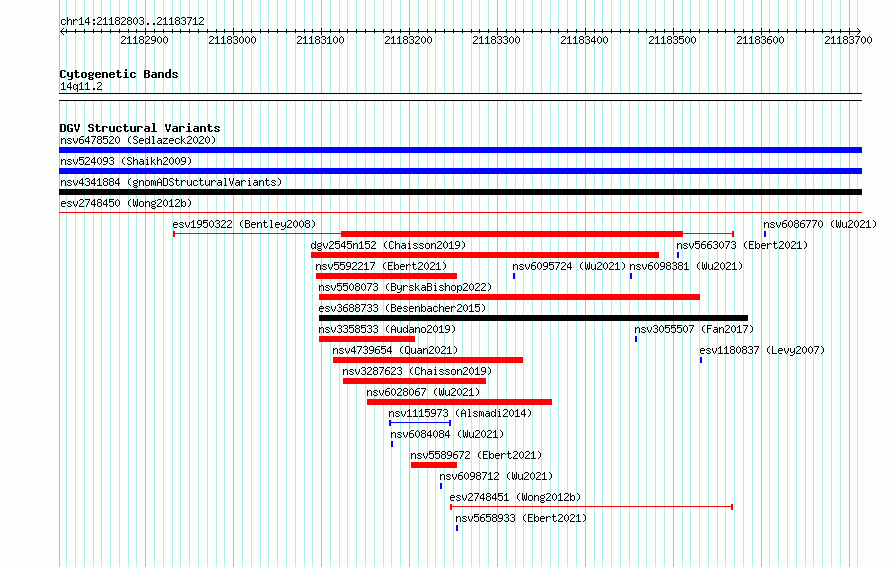The width and height of the screenshot is (890, 567).
Task: Open nsv5592217 (Ebert2021) label
Action: pyautogui.click(x=381, y=266)
